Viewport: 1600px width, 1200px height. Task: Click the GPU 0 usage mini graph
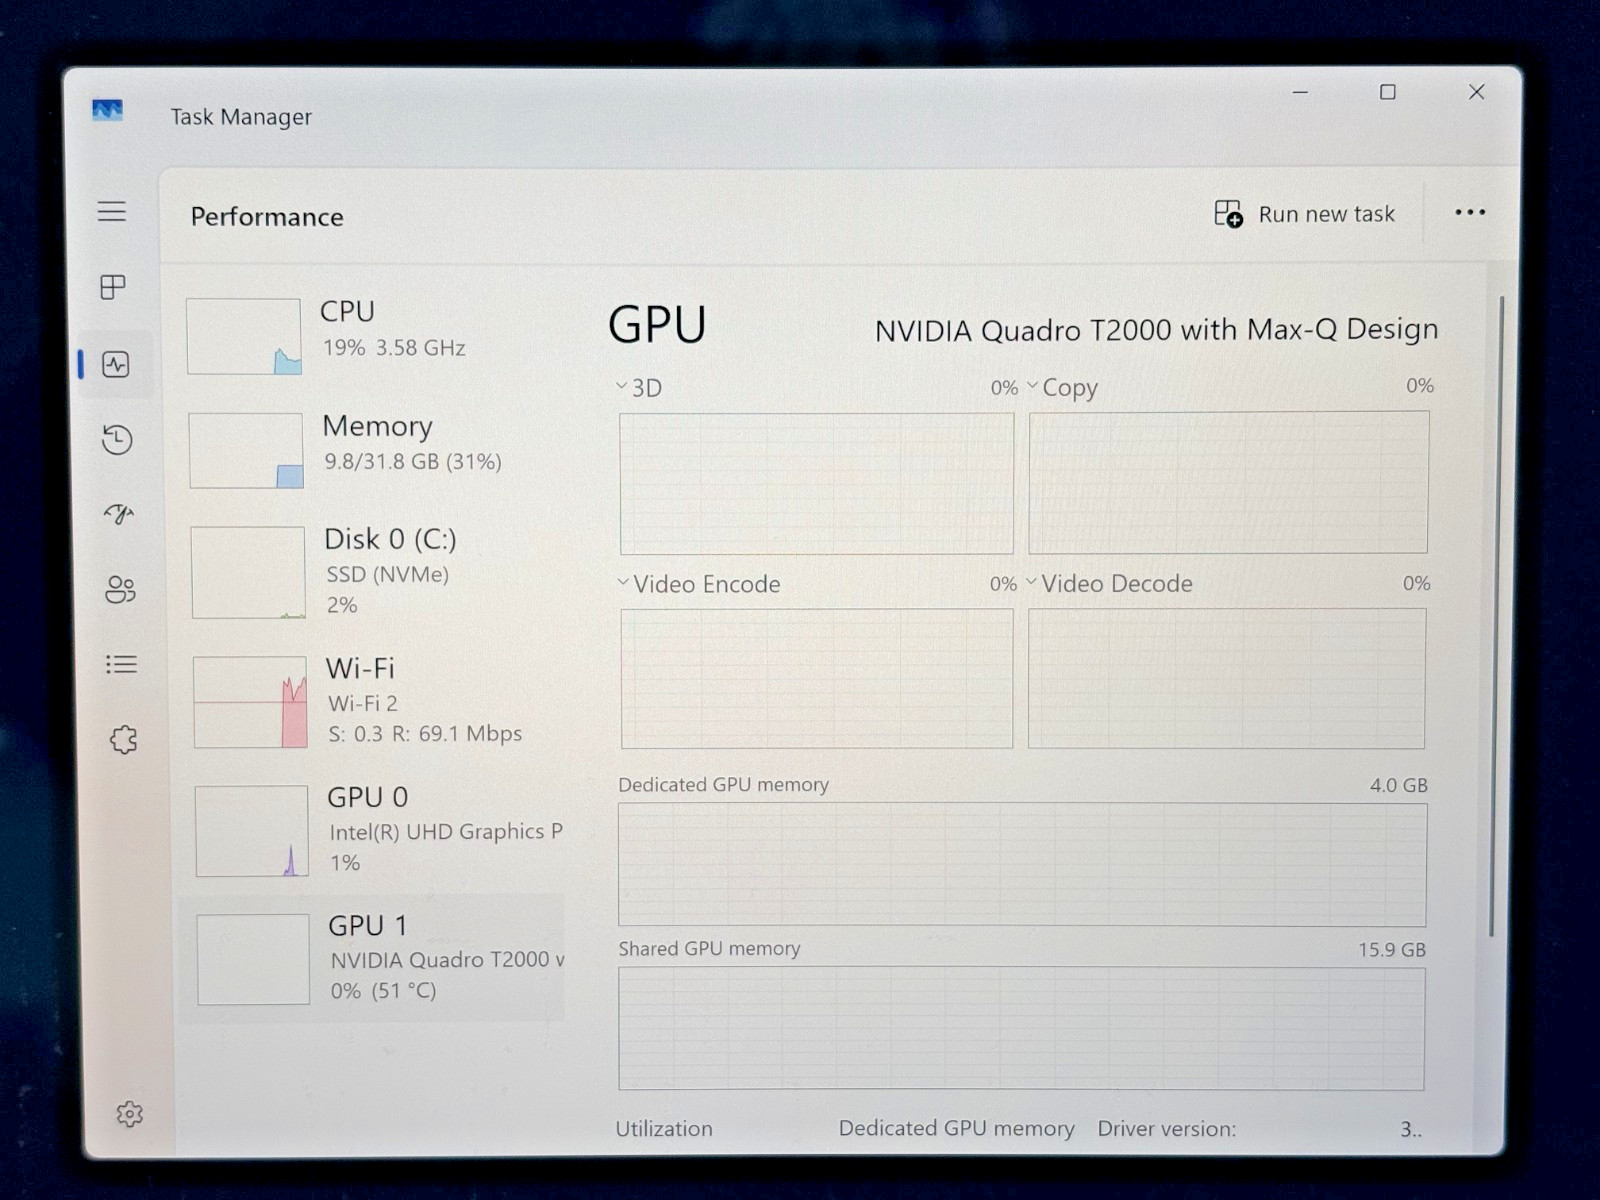[x=252, y=831]
